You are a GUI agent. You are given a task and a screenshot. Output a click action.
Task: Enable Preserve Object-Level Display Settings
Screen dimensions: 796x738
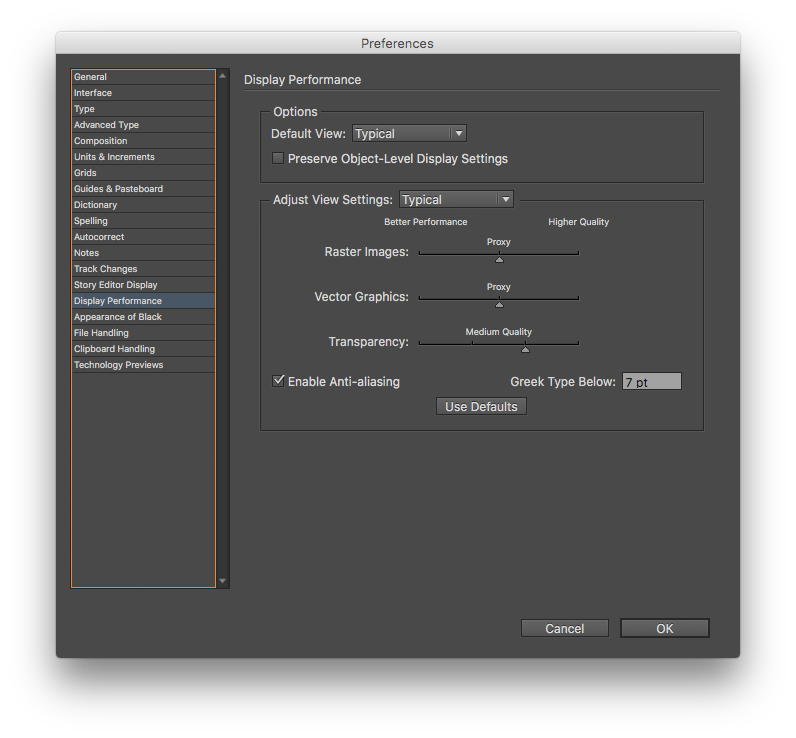[x=278, y=158]
